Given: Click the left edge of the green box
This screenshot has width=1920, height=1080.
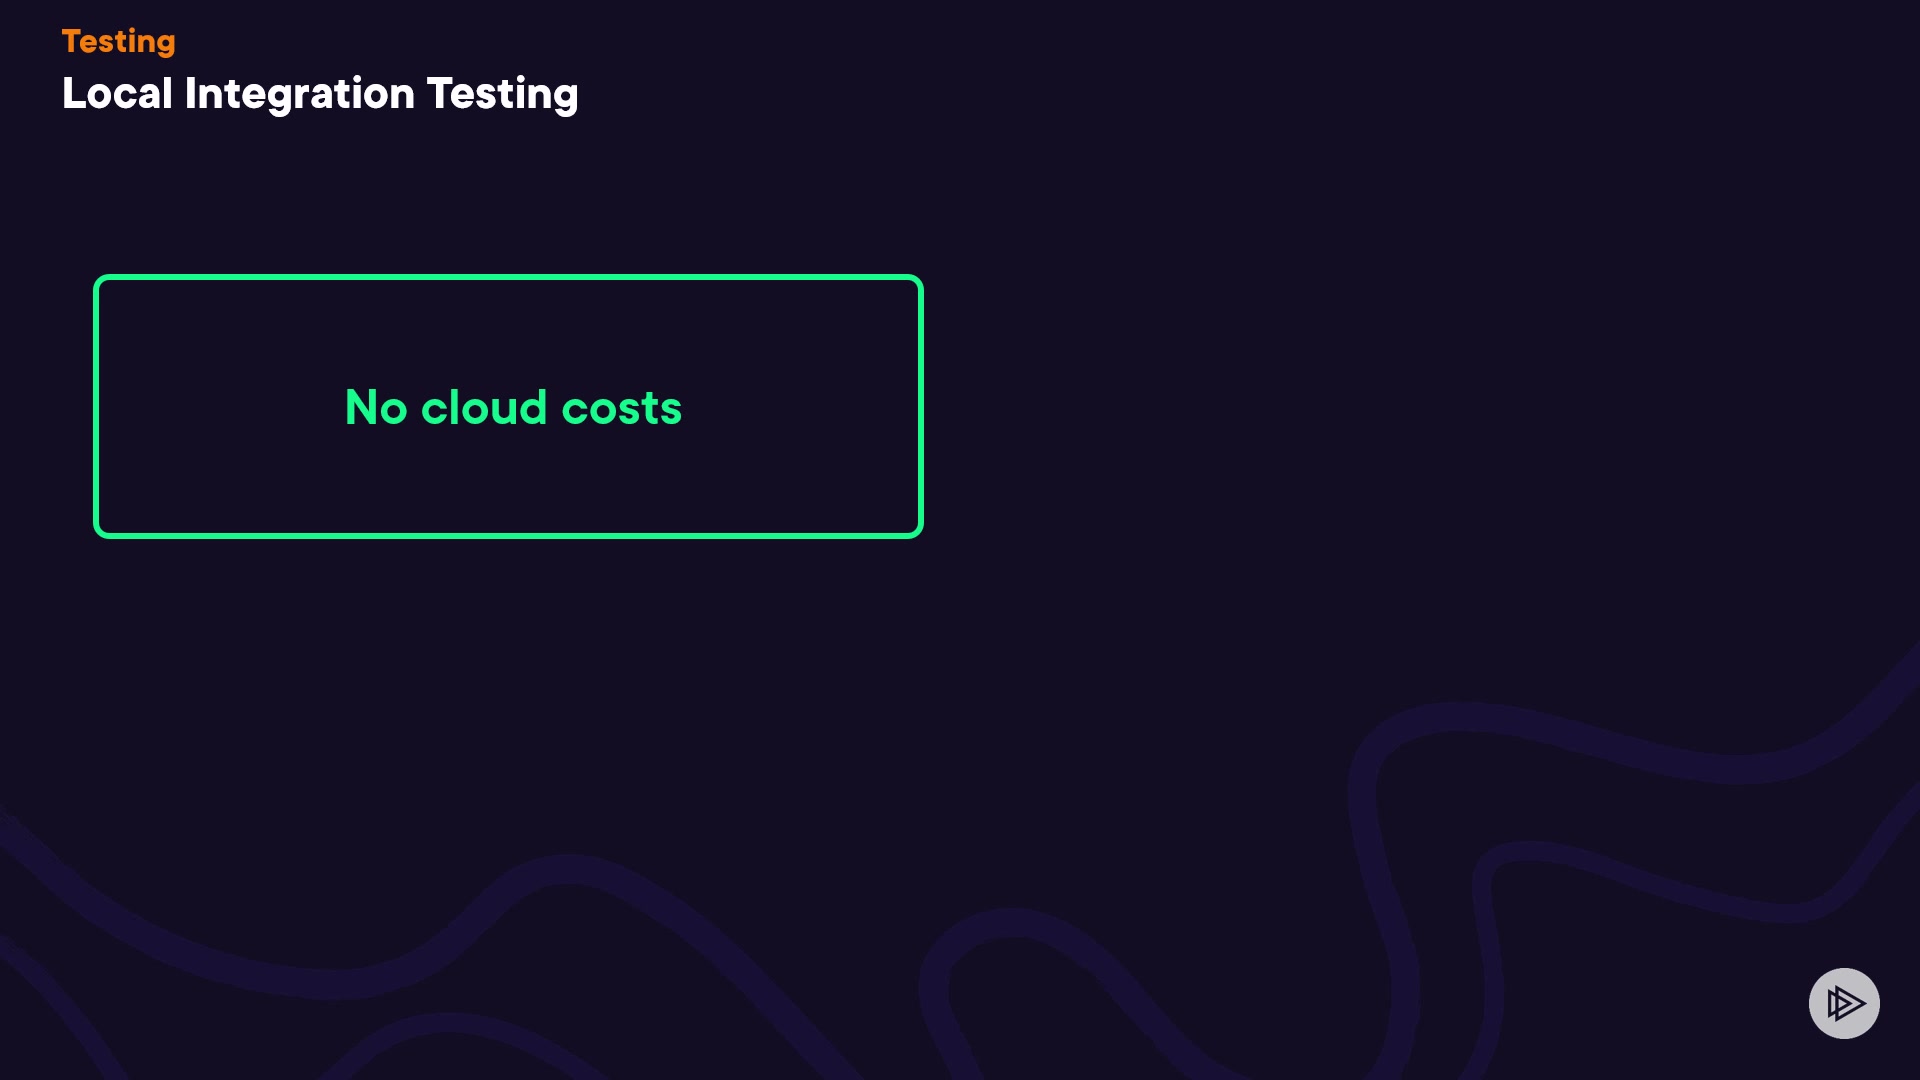Looking at the screenshot, I should tap(97, 406).
